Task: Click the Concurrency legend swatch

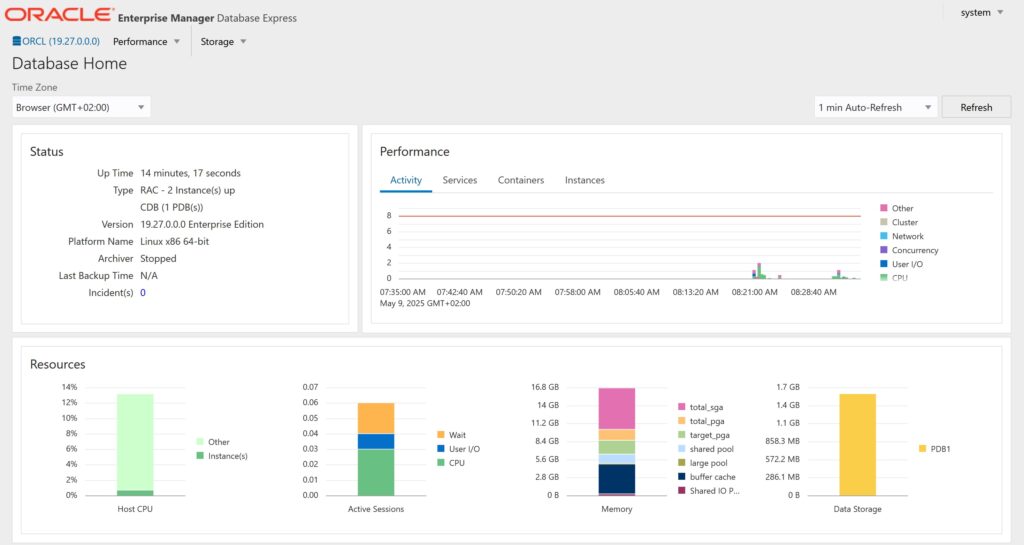Action: (884, 250)
